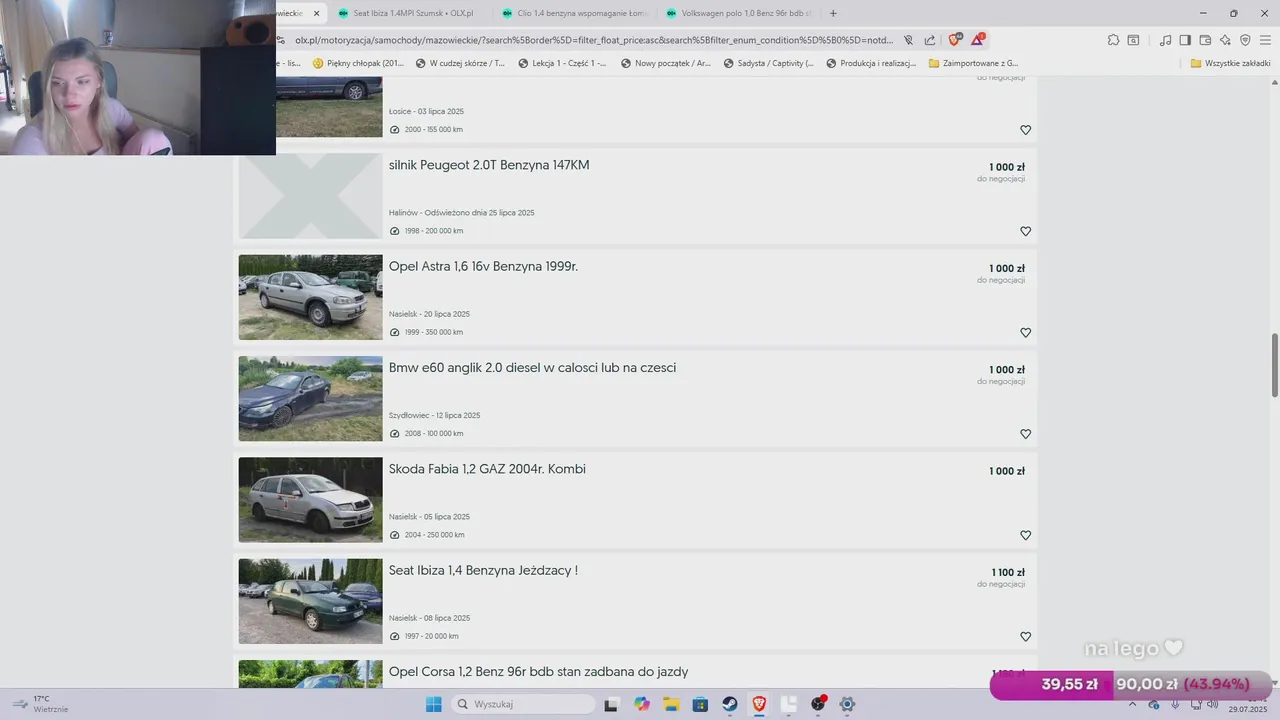Open a new browser tab with plus
1280x720 pixels.
[833, 13]
